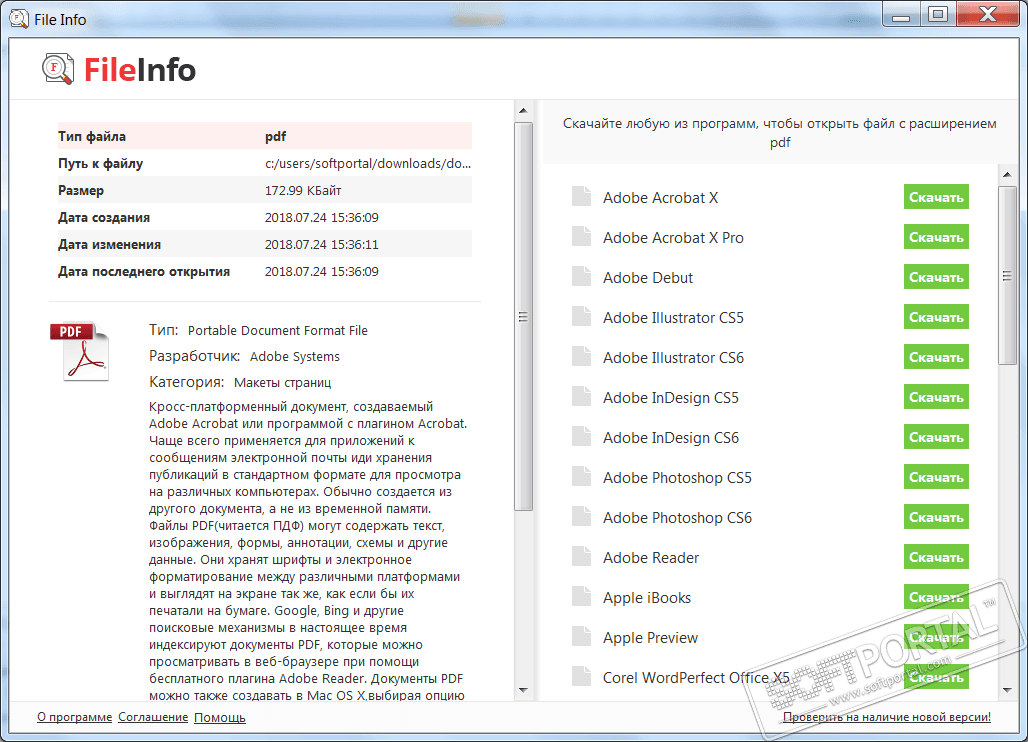The image size is (1028, 742).
Task: Click the program list scrollbar down arrow
Action: [1007, 690]
